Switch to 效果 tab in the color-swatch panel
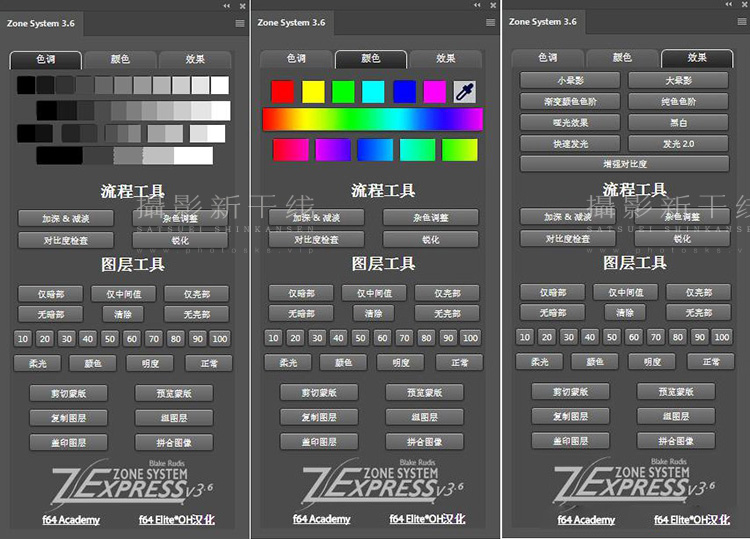 click(x=446, y=58)
